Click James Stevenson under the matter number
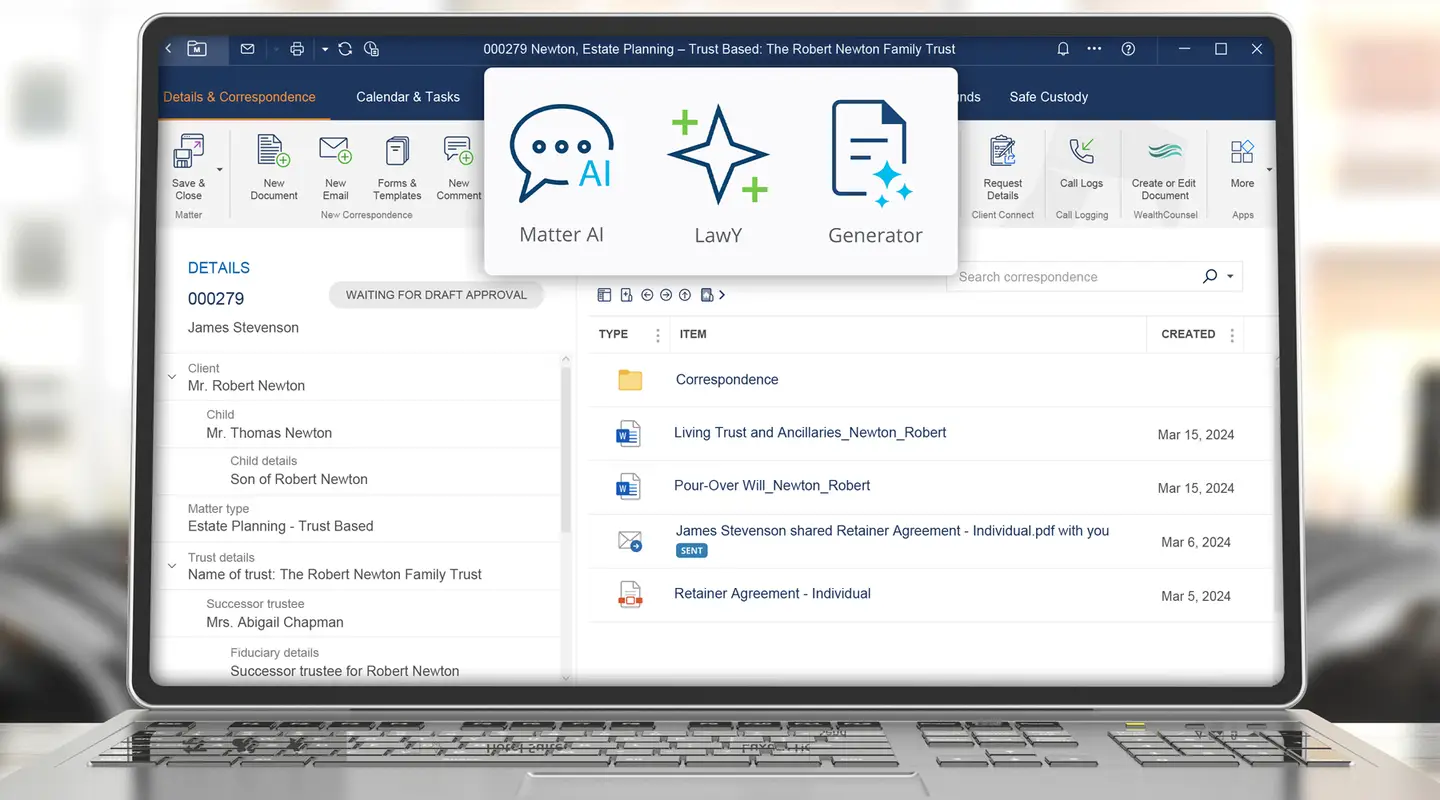 click(243, 327)
